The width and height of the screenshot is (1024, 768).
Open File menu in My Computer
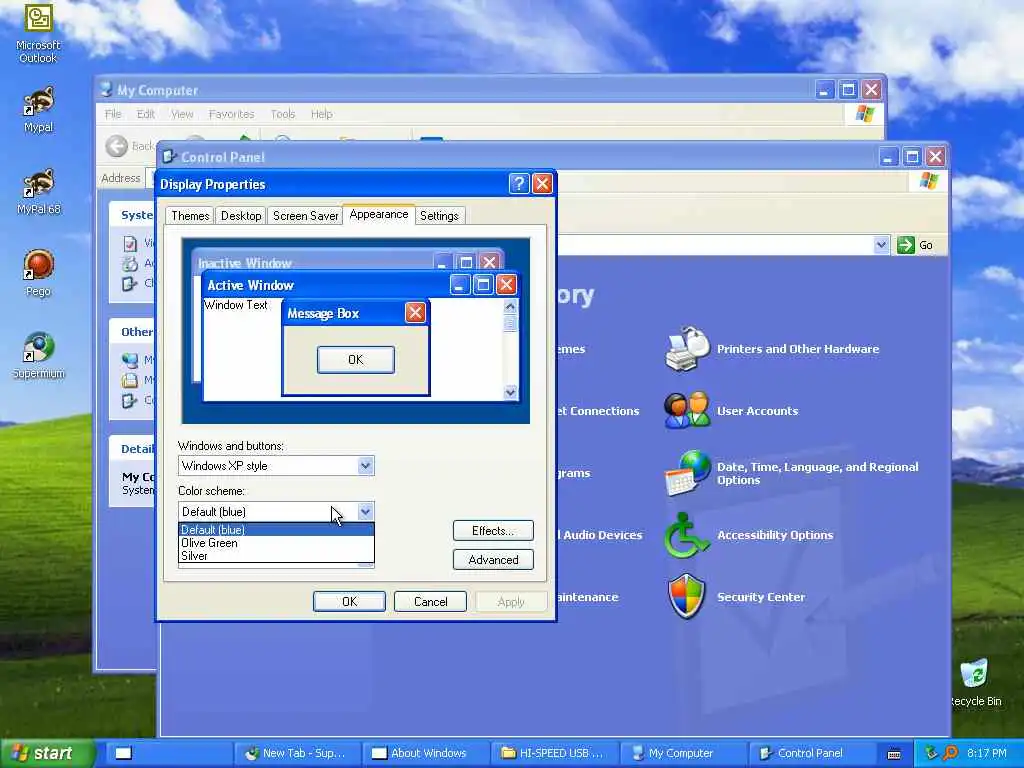pos(113,114)
